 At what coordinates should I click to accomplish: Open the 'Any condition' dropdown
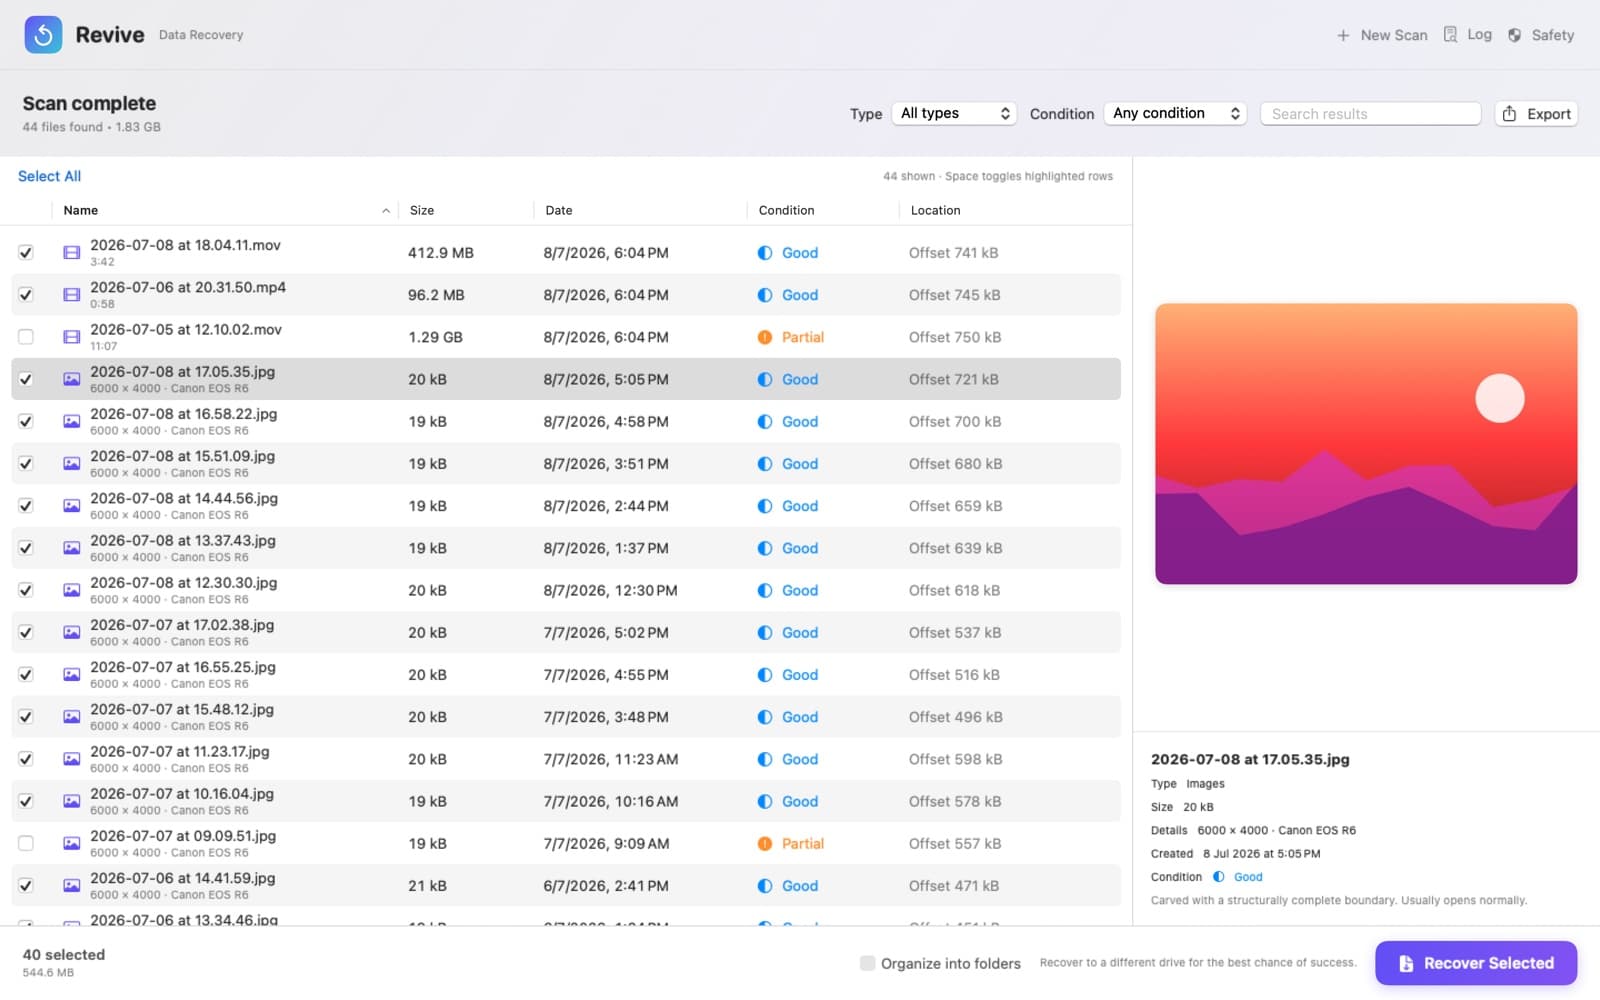pos(1175,114)
